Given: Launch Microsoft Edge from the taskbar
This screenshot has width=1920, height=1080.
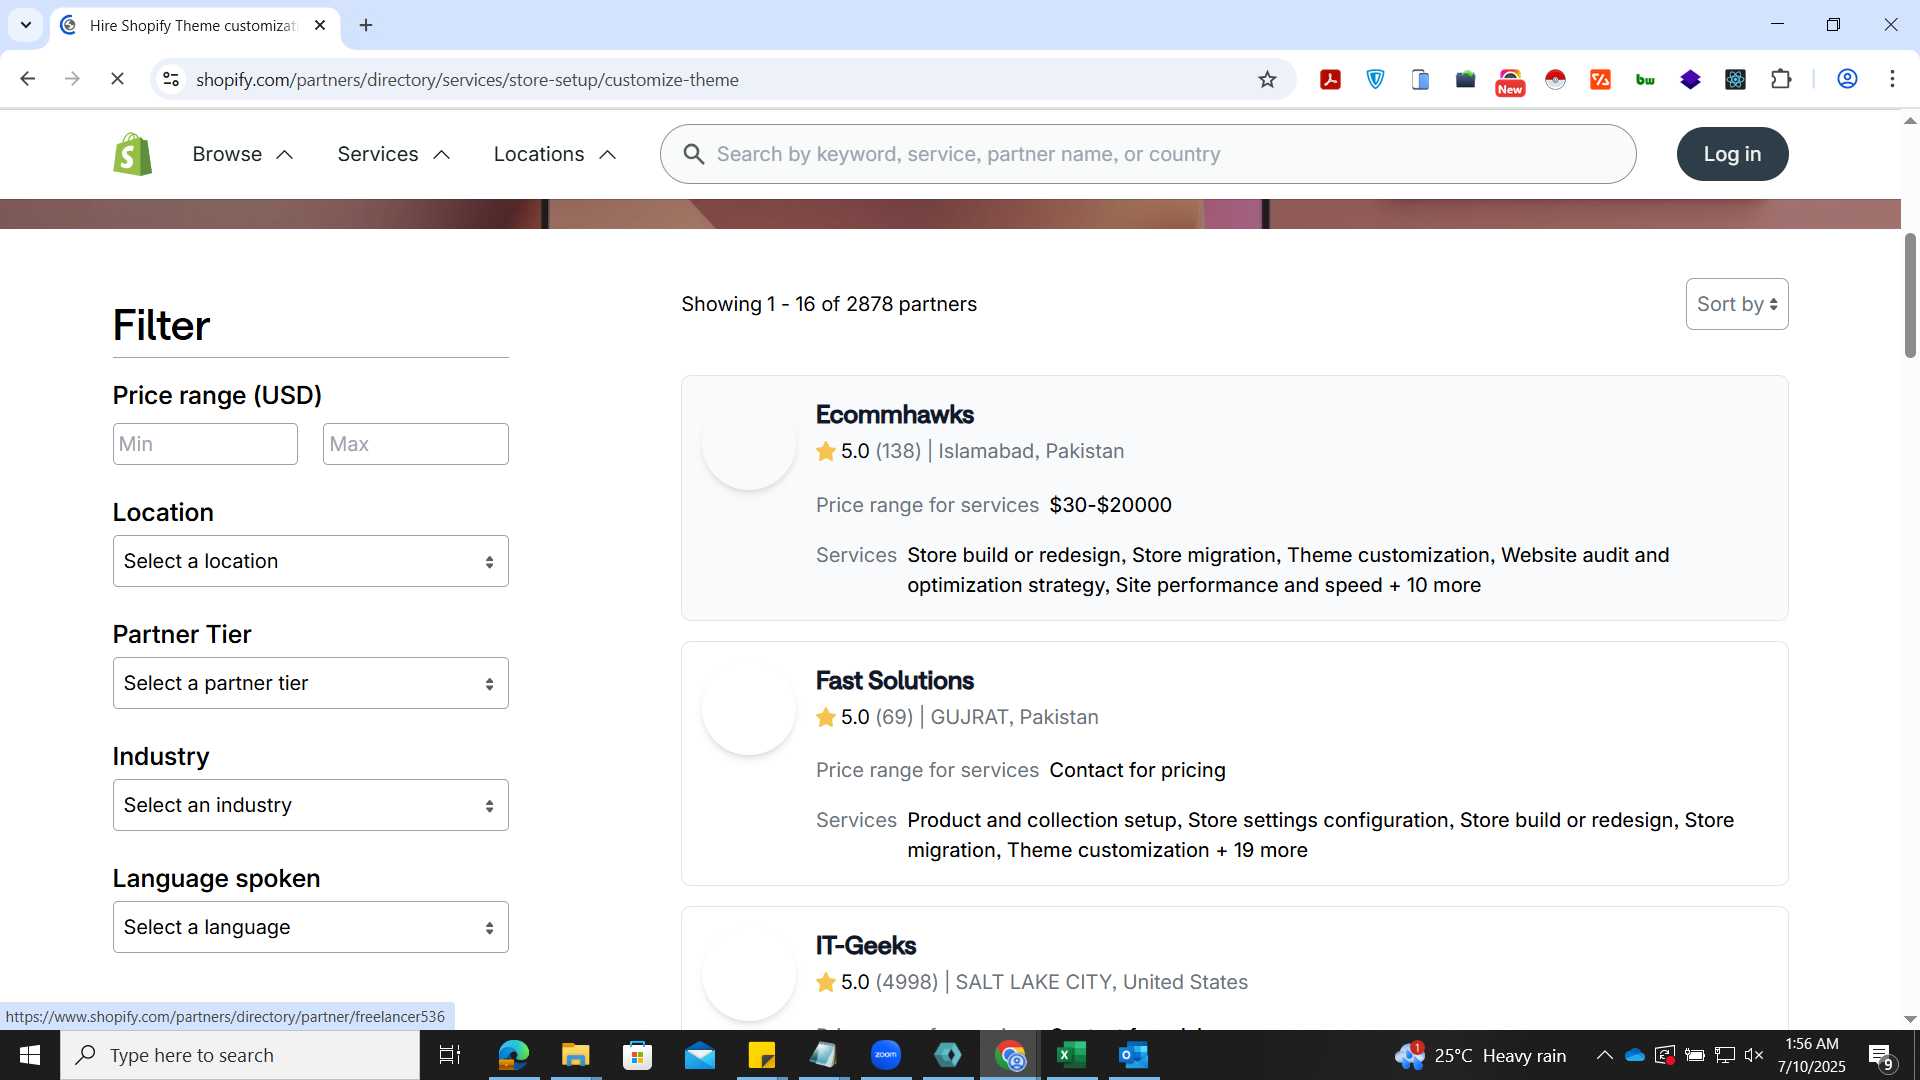Looking at the screenshot, I should [x=513, y=1055].
